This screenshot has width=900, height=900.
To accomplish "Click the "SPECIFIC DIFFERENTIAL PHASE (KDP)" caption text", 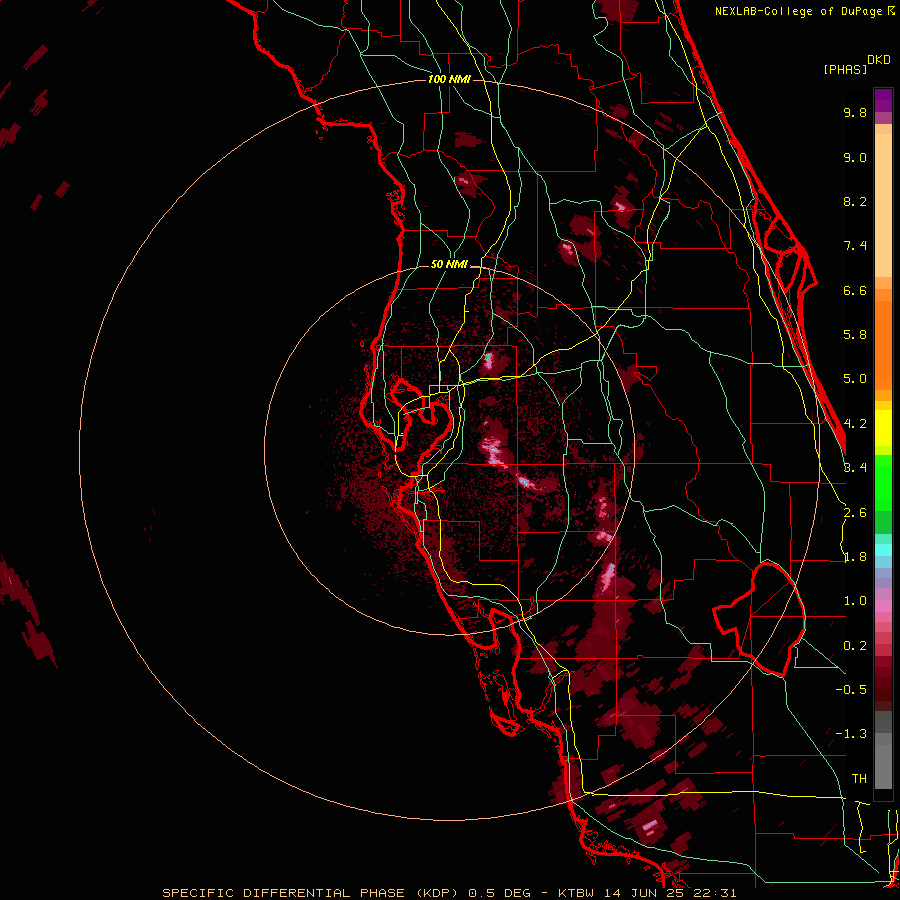I will (312, 893).
